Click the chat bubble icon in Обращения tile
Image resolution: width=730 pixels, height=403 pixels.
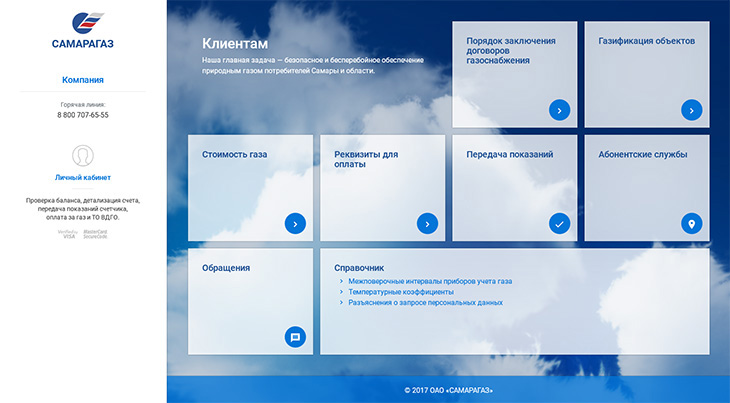tap(295, 337)
